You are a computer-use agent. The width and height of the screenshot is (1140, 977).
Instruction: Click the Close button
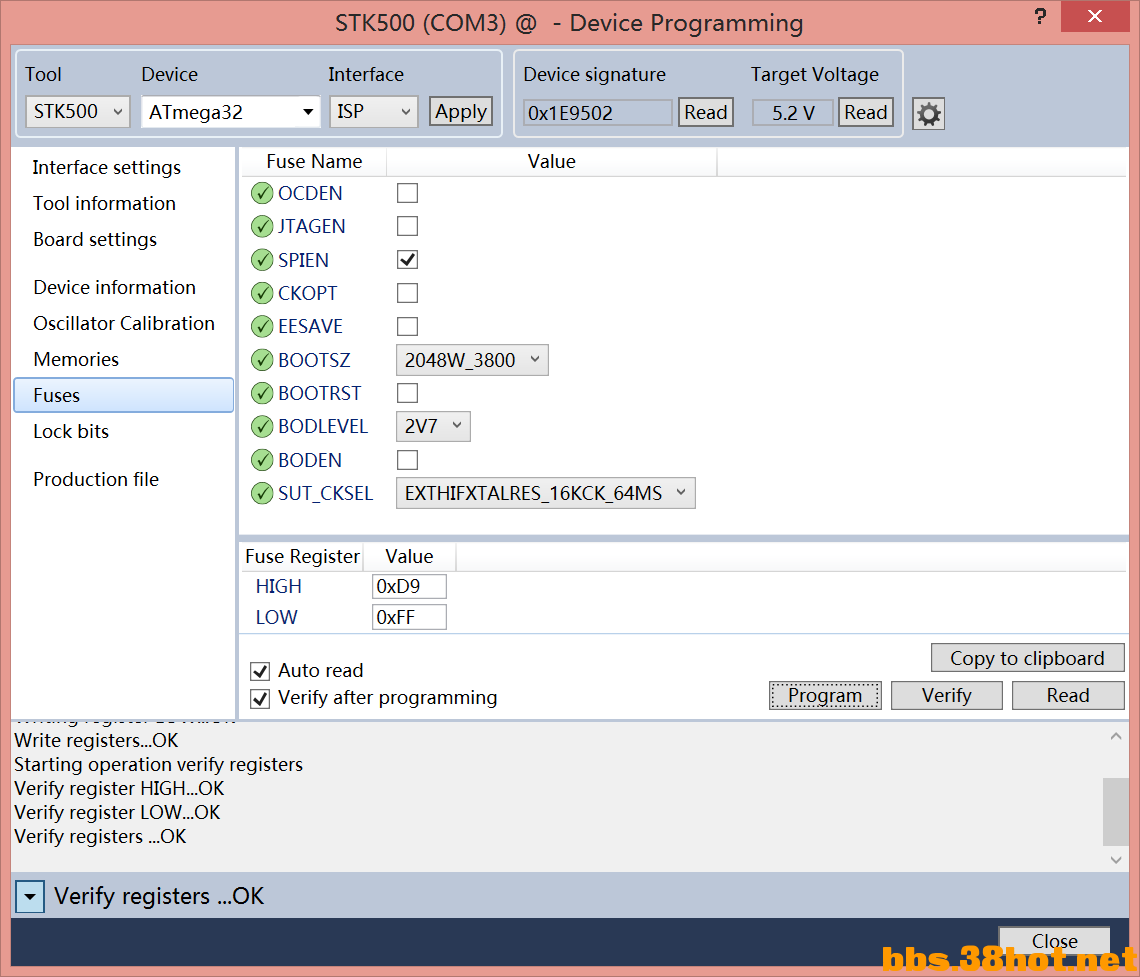[x=1055, y=942]
